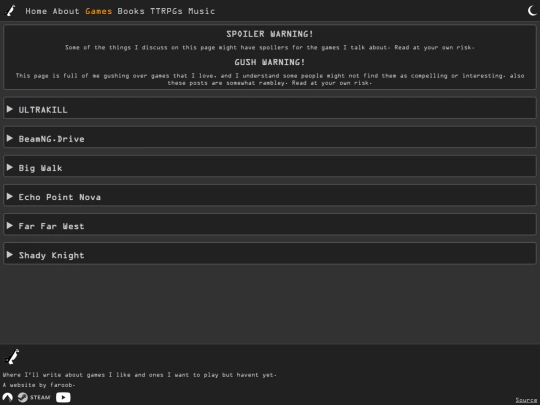Open the Source link in the footer
Viewport: 540px width, 405px height.
tap(526, 400)
